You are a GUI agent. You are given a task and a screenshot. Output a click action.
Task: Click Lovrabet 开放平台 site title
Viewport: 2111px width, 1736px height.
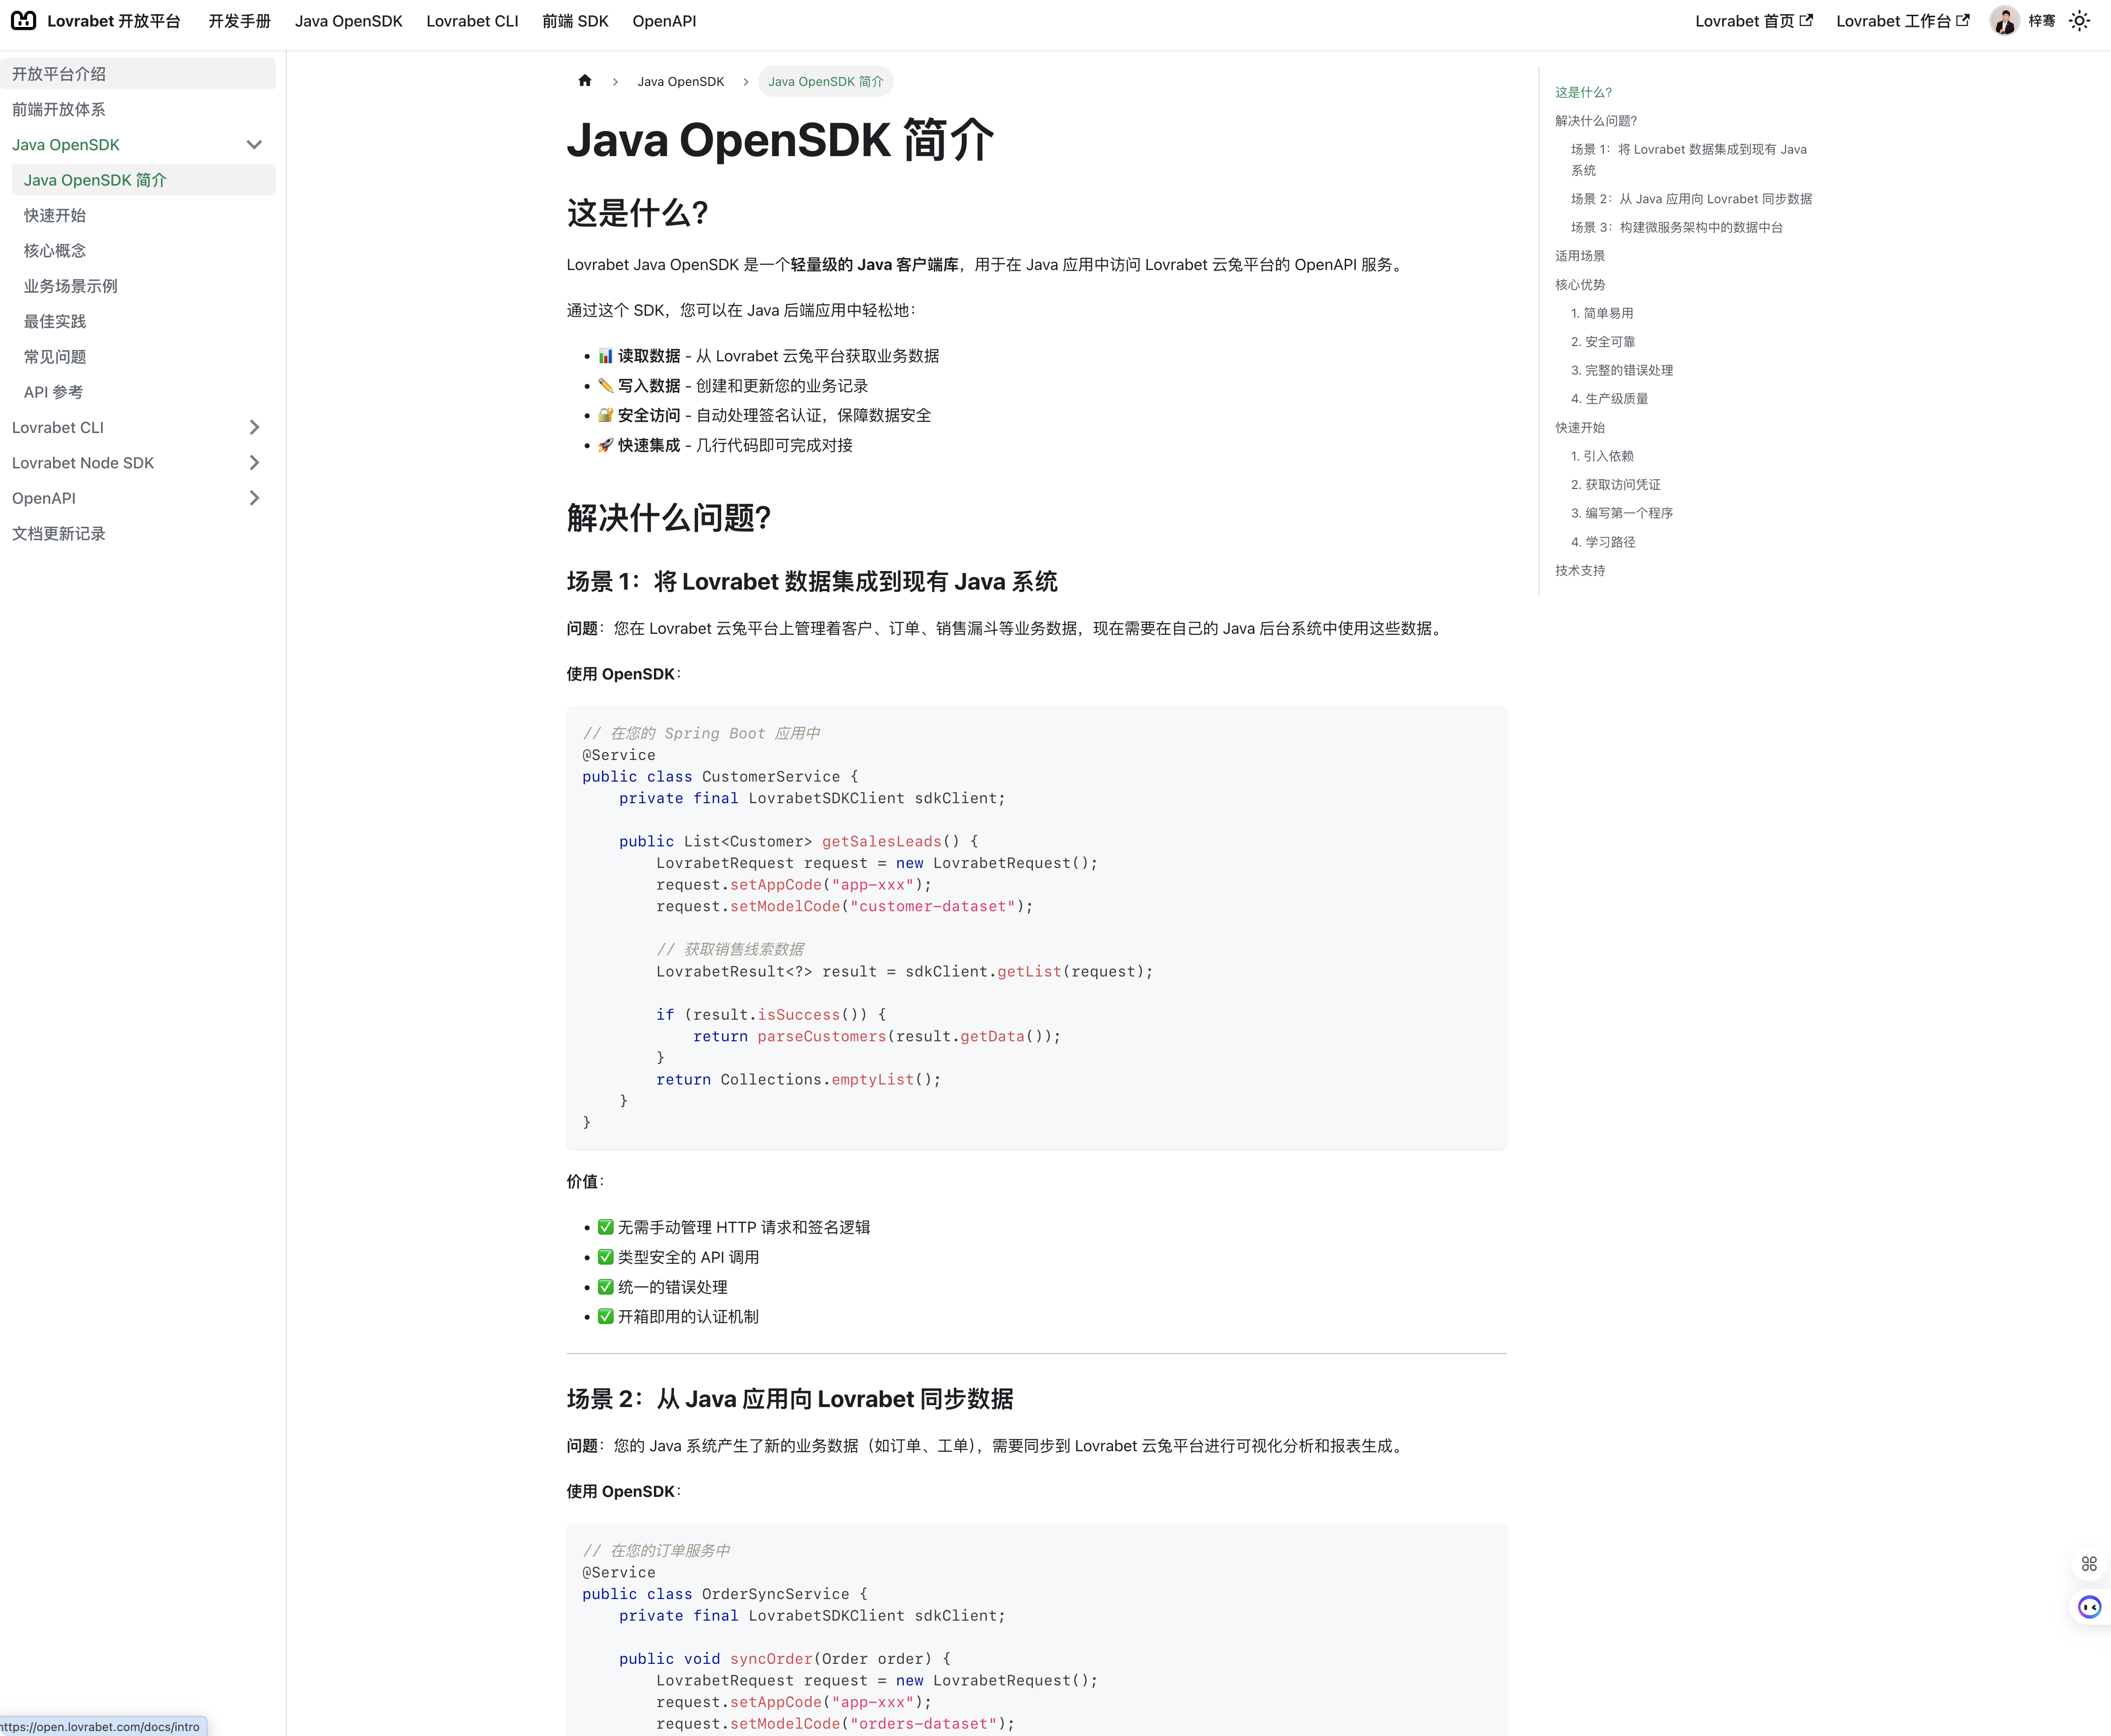114,21
